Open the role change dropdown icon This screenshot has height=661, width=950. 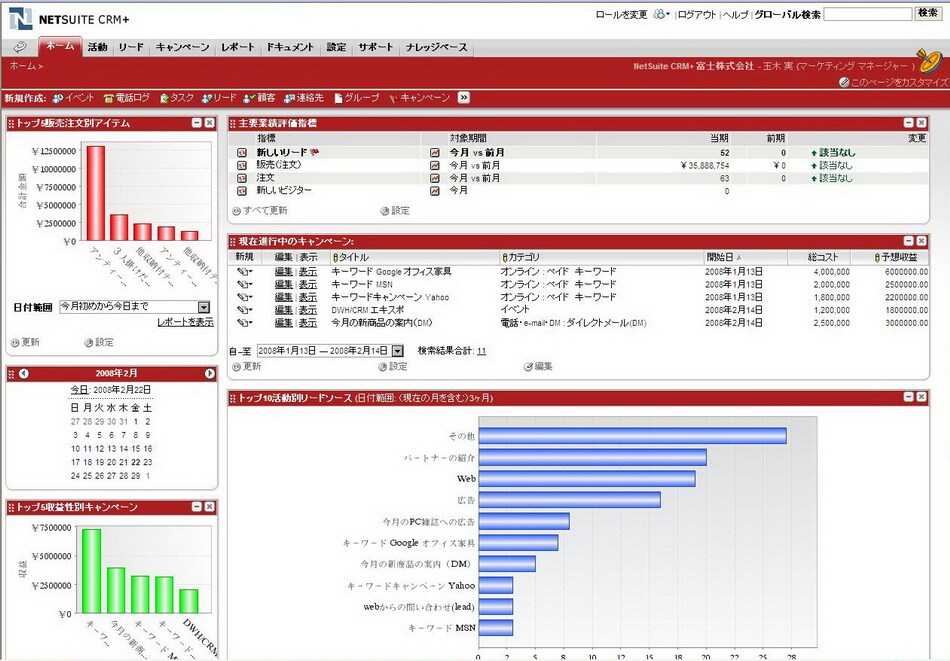coord(661,14)
